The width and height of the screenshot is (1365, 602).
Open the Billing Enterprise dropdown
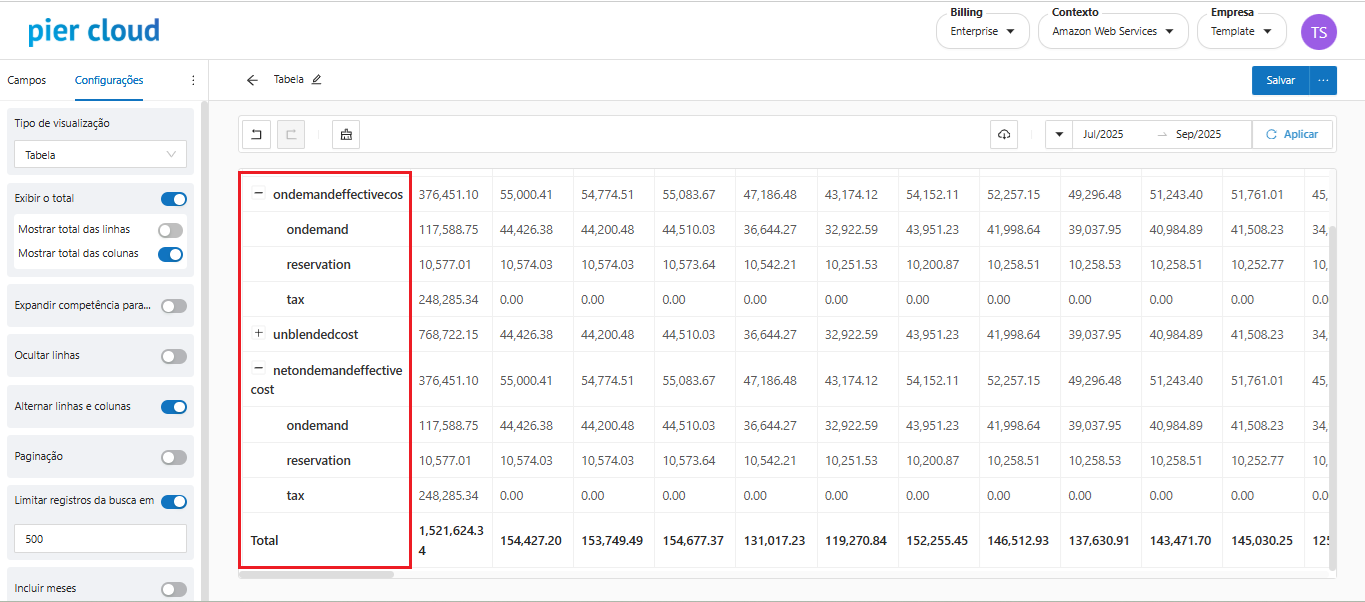click(x=982, y=32)
